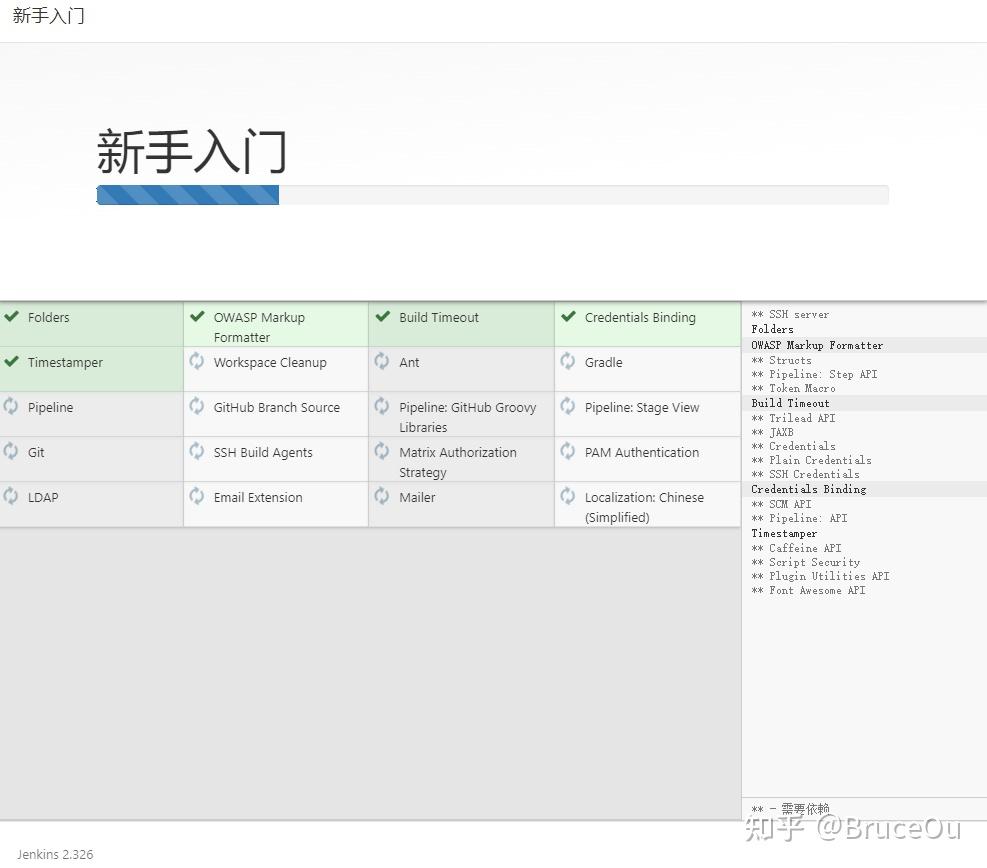Select the PAM Authentication label

point(641,452)
